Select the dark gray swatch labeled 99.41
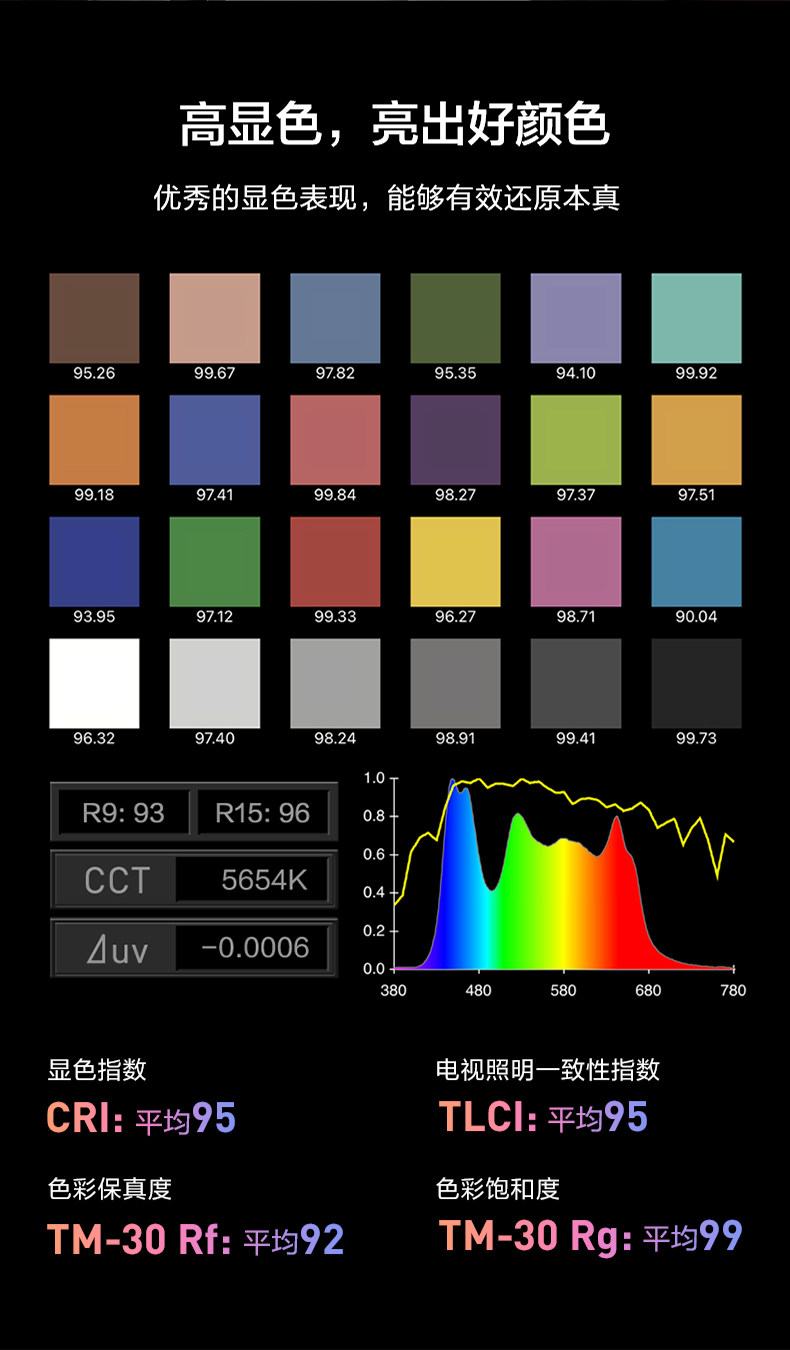790x1350 pixels. (x=576, y=684)
